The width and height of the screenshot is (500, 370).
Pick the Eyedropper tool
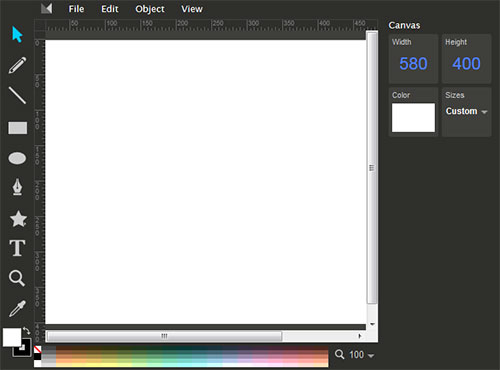point(17,308)
